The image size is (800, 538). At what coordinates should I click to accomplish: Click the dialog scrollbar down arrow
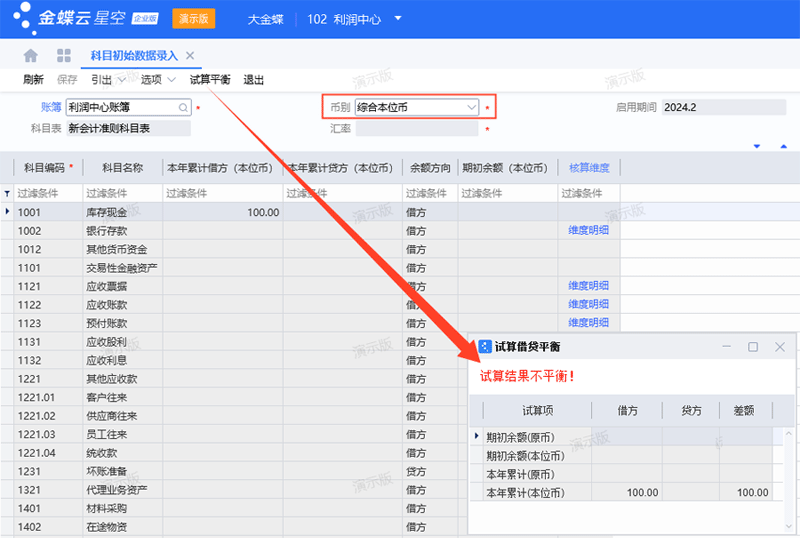(x=789, y=526)
